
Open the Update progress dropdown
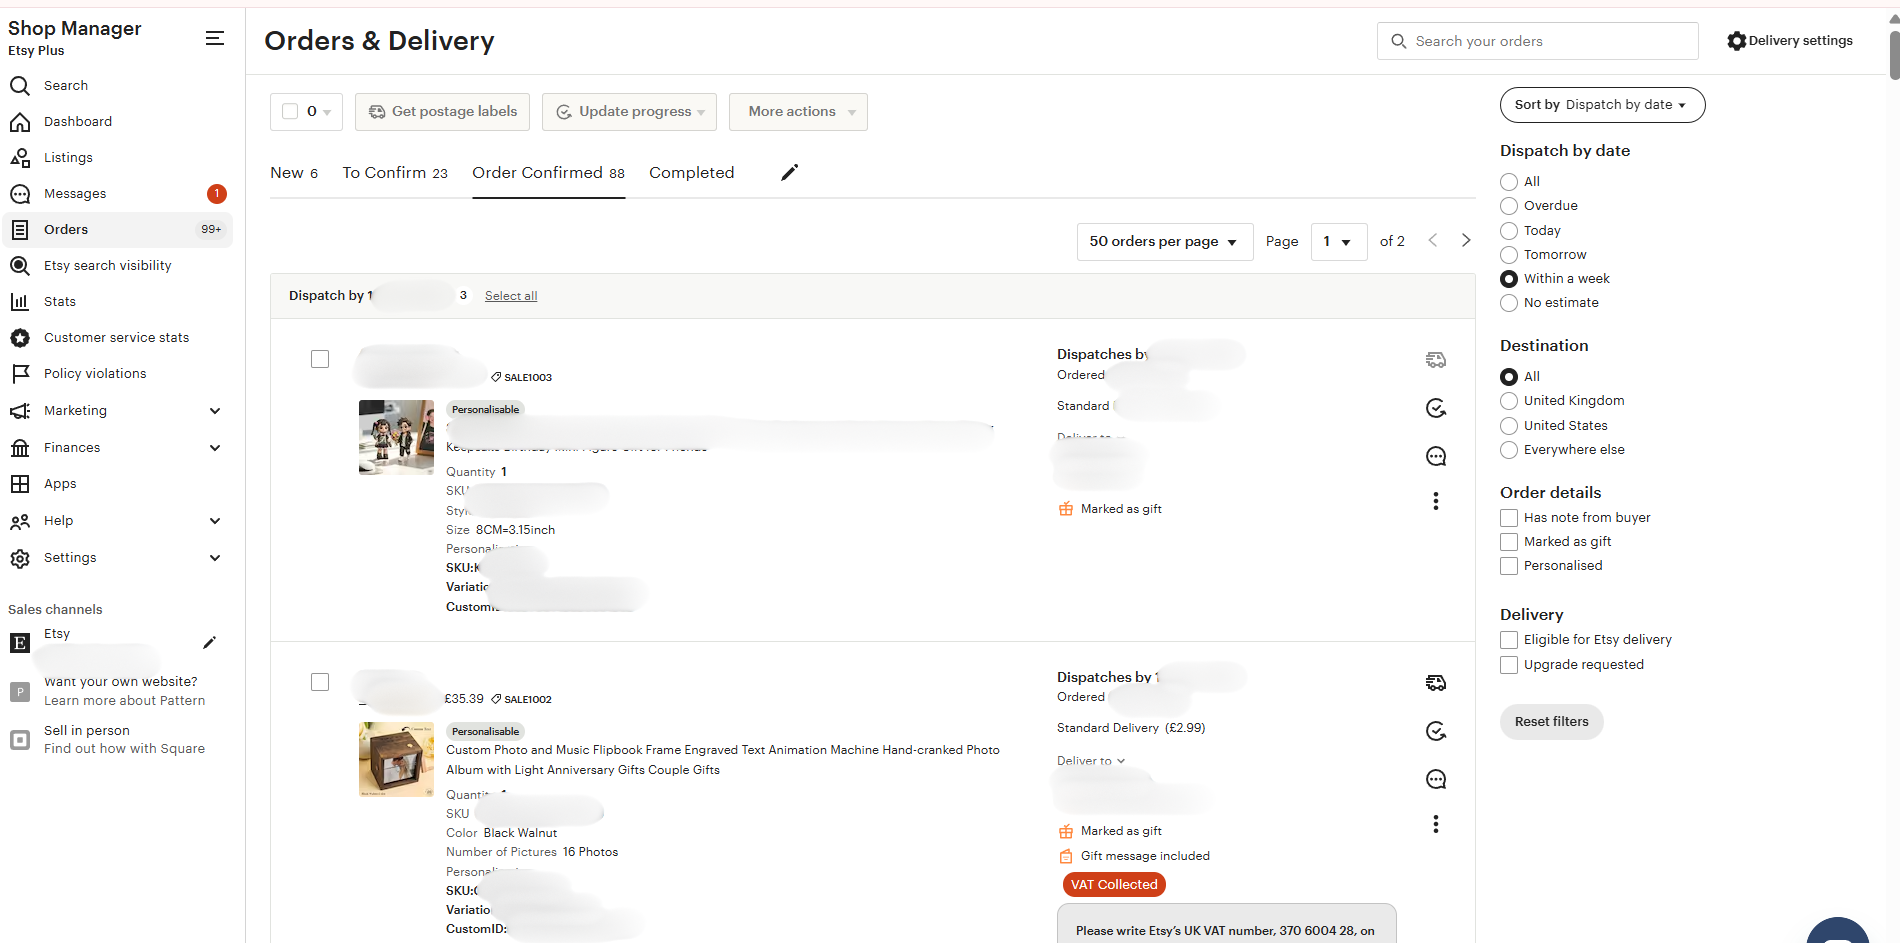click(x=630, y=112)
